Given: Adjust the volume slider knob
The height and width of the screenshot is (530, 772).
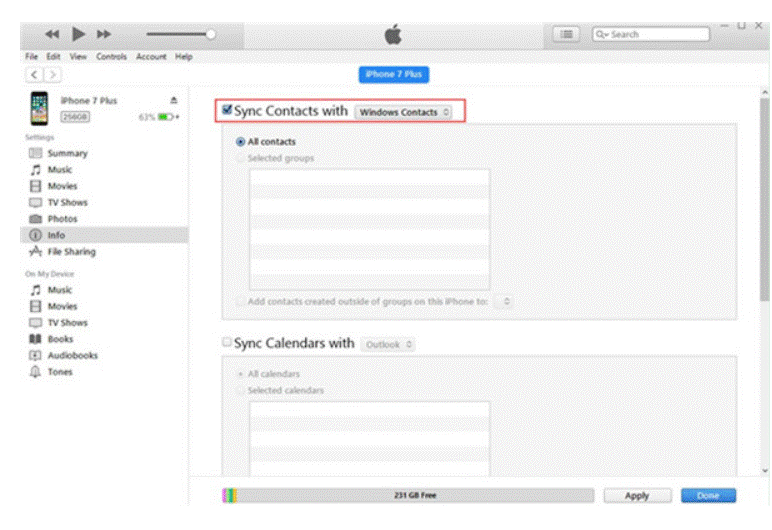Looking at the screenshot, I should 211,34.
